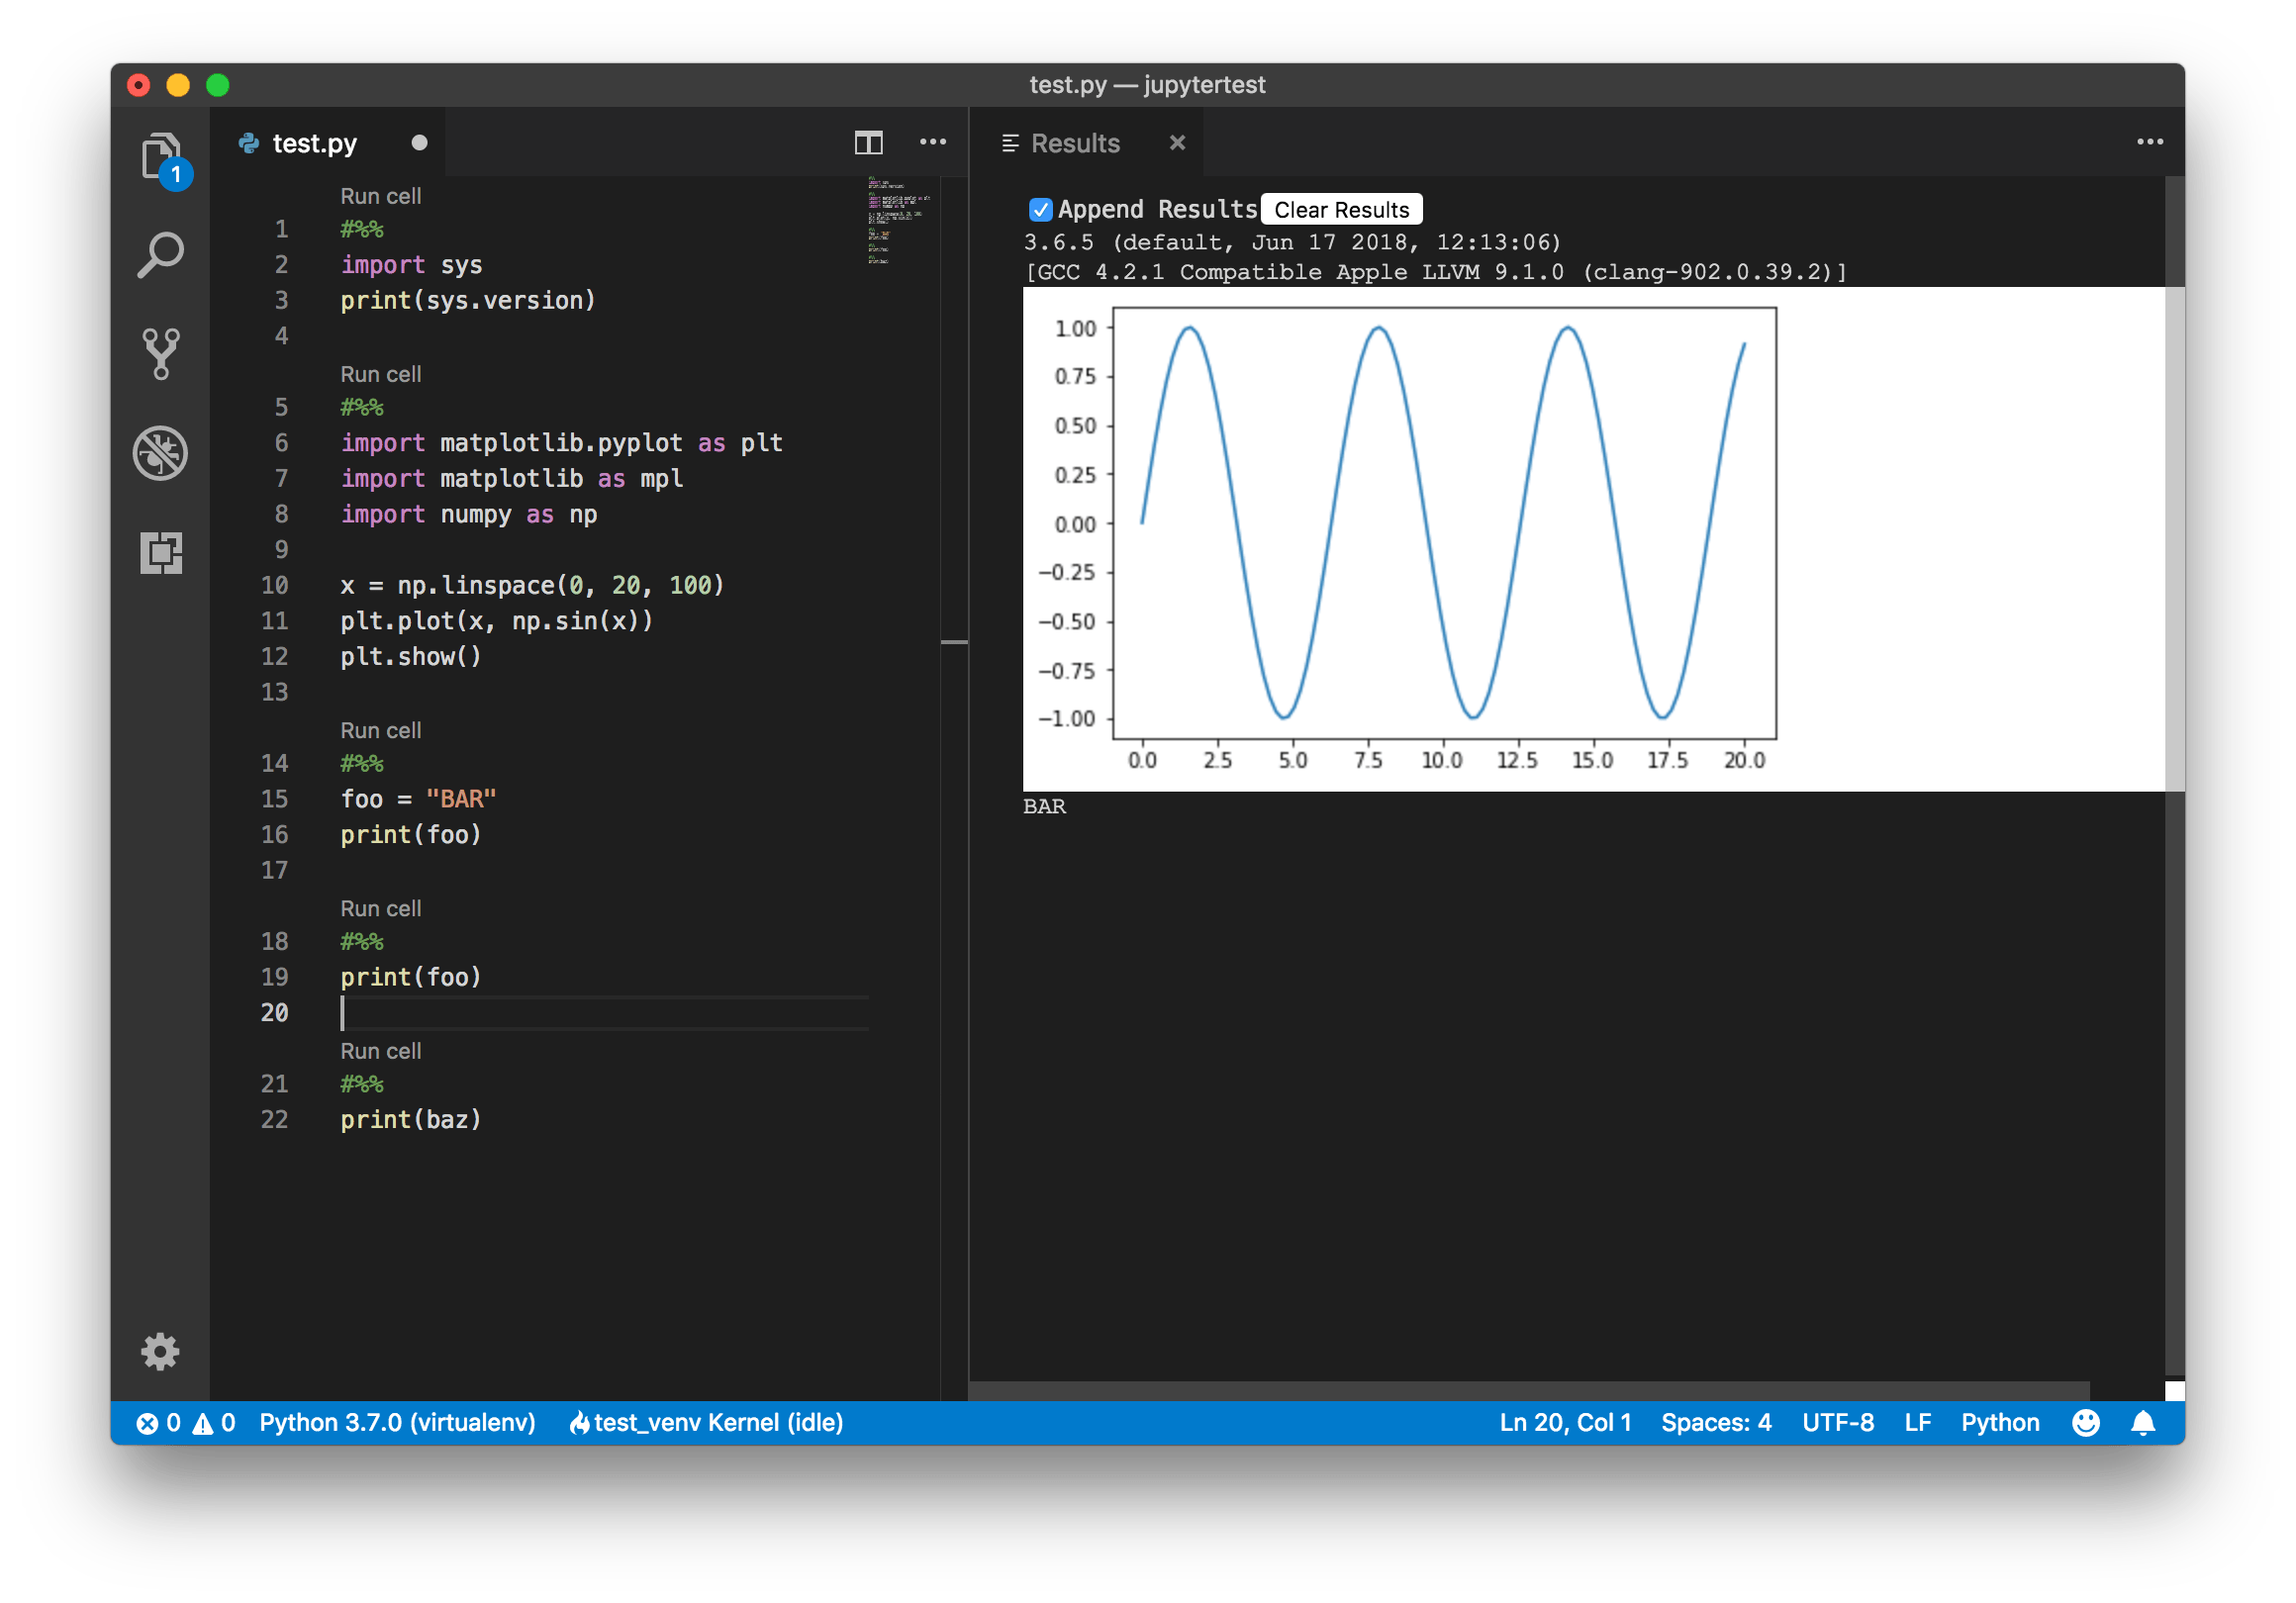This screenshot has height=1603, width=2296.
Task: Open the Extensions view
Action: click(160, 553)
